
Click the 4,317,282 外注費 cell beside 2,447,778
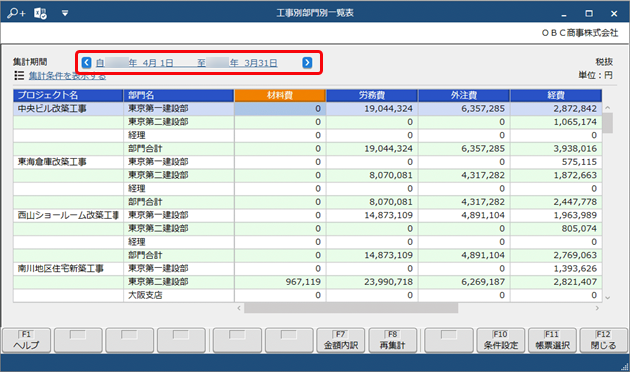pyautogui.click(x=464, y=202)
